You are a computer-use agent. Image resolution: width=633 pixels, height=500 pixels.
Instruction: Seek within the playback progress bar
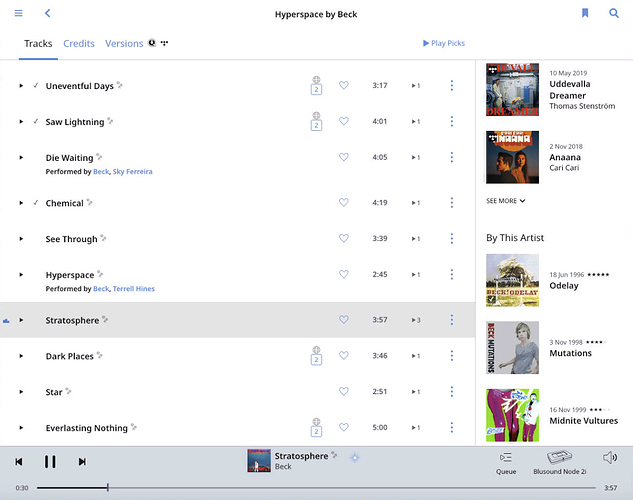pos(316,488)
